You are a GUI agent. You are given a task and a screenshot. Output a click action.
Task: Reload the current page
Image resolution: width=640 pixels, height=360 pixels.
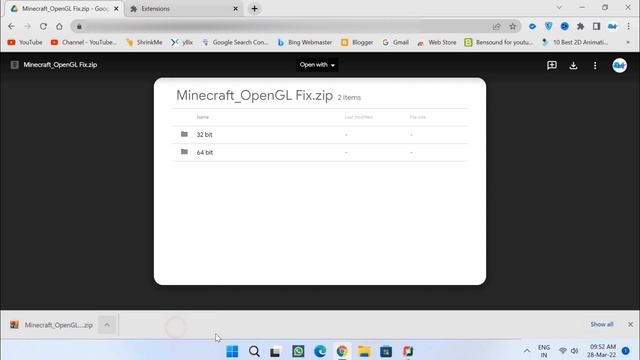[x=43, y=26]
